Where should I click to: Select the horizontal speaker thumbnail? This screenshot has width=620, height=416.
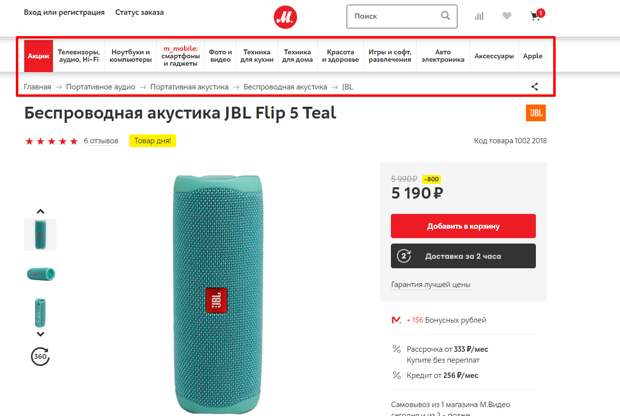click(x=40, y=274)
